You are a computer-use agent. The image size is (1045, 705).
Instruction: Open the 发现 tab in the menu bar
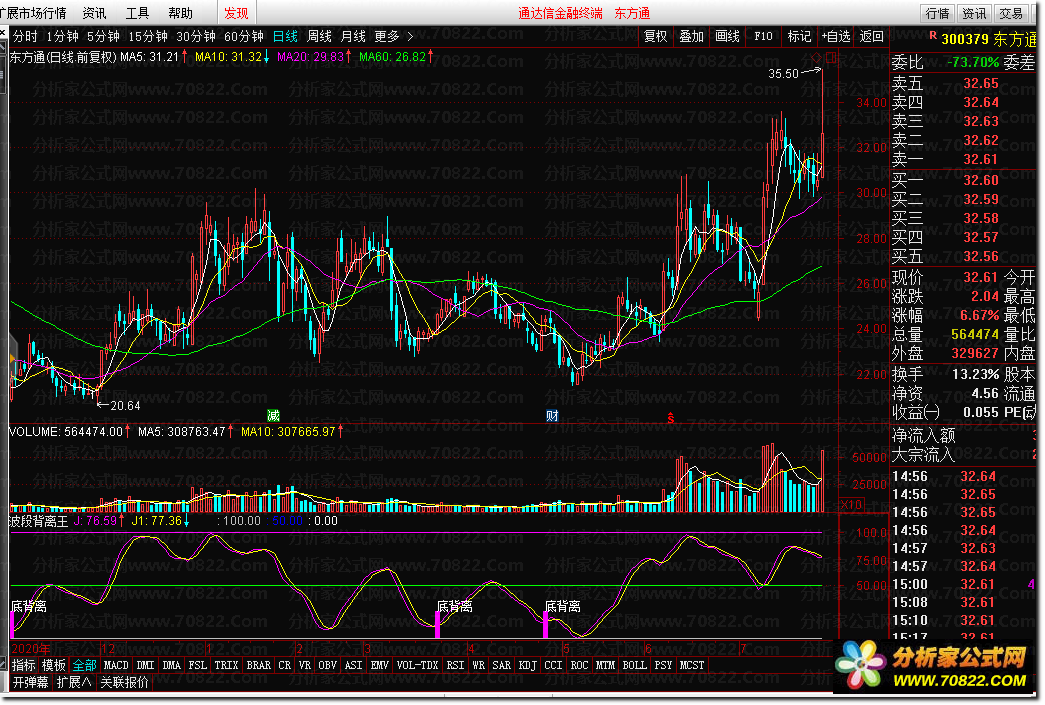coord(236,13)
